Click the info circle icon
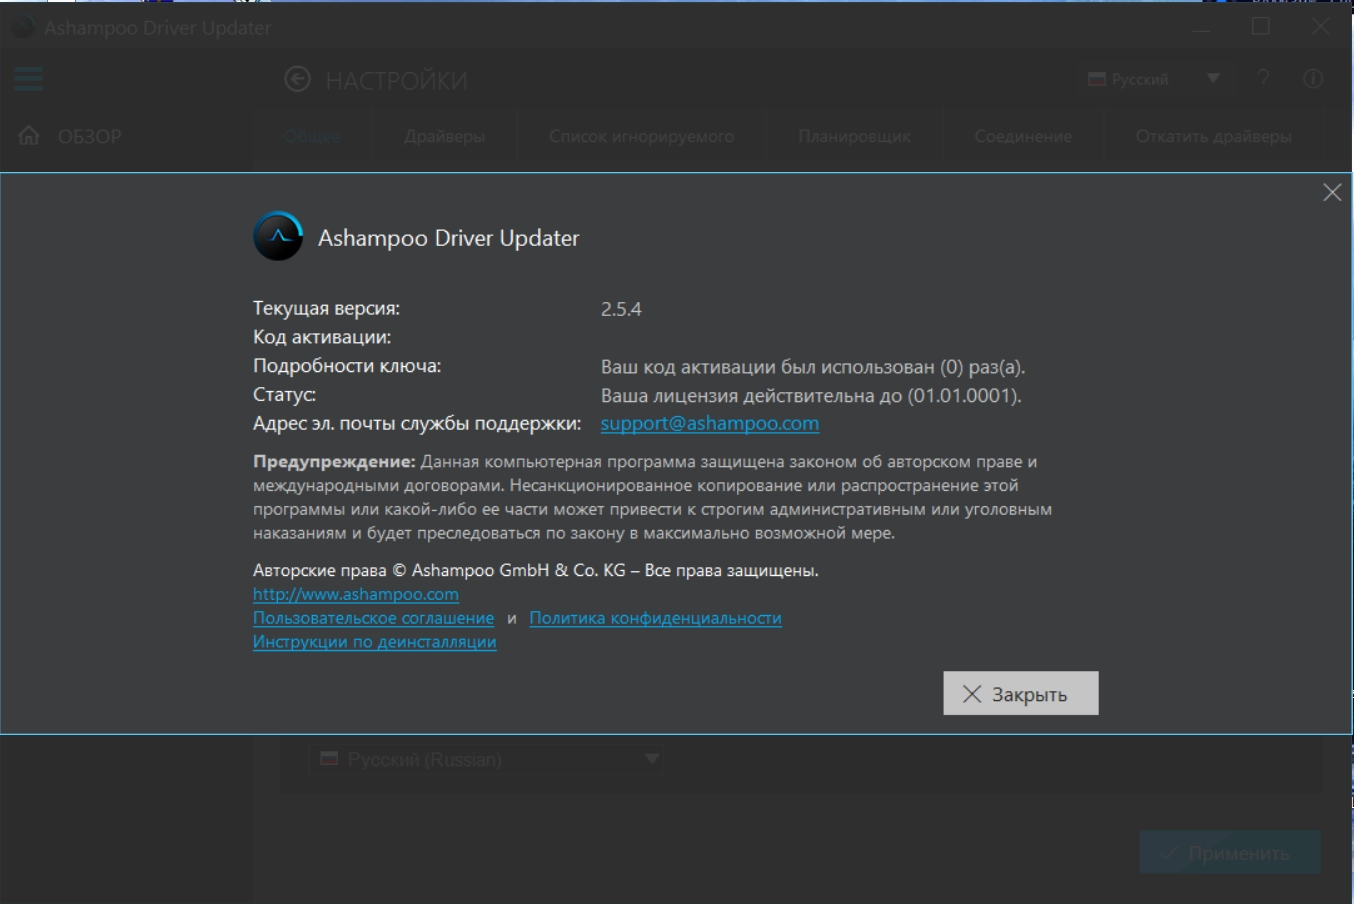 [x=1313, y=78]
